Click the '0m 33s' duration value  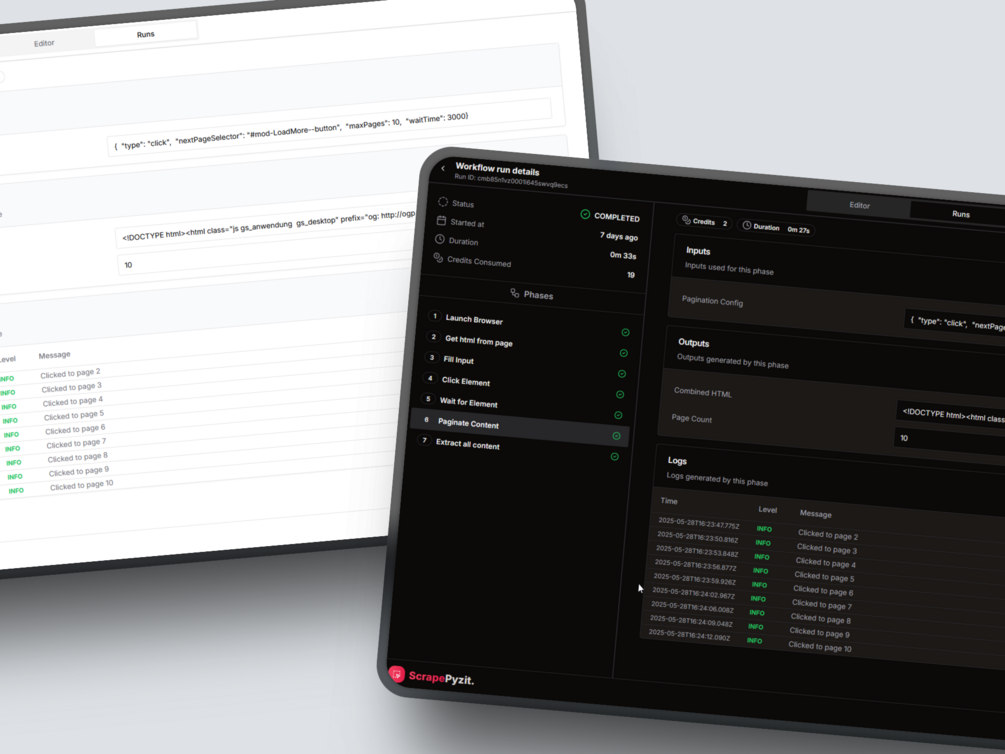(x=623, y=255)
